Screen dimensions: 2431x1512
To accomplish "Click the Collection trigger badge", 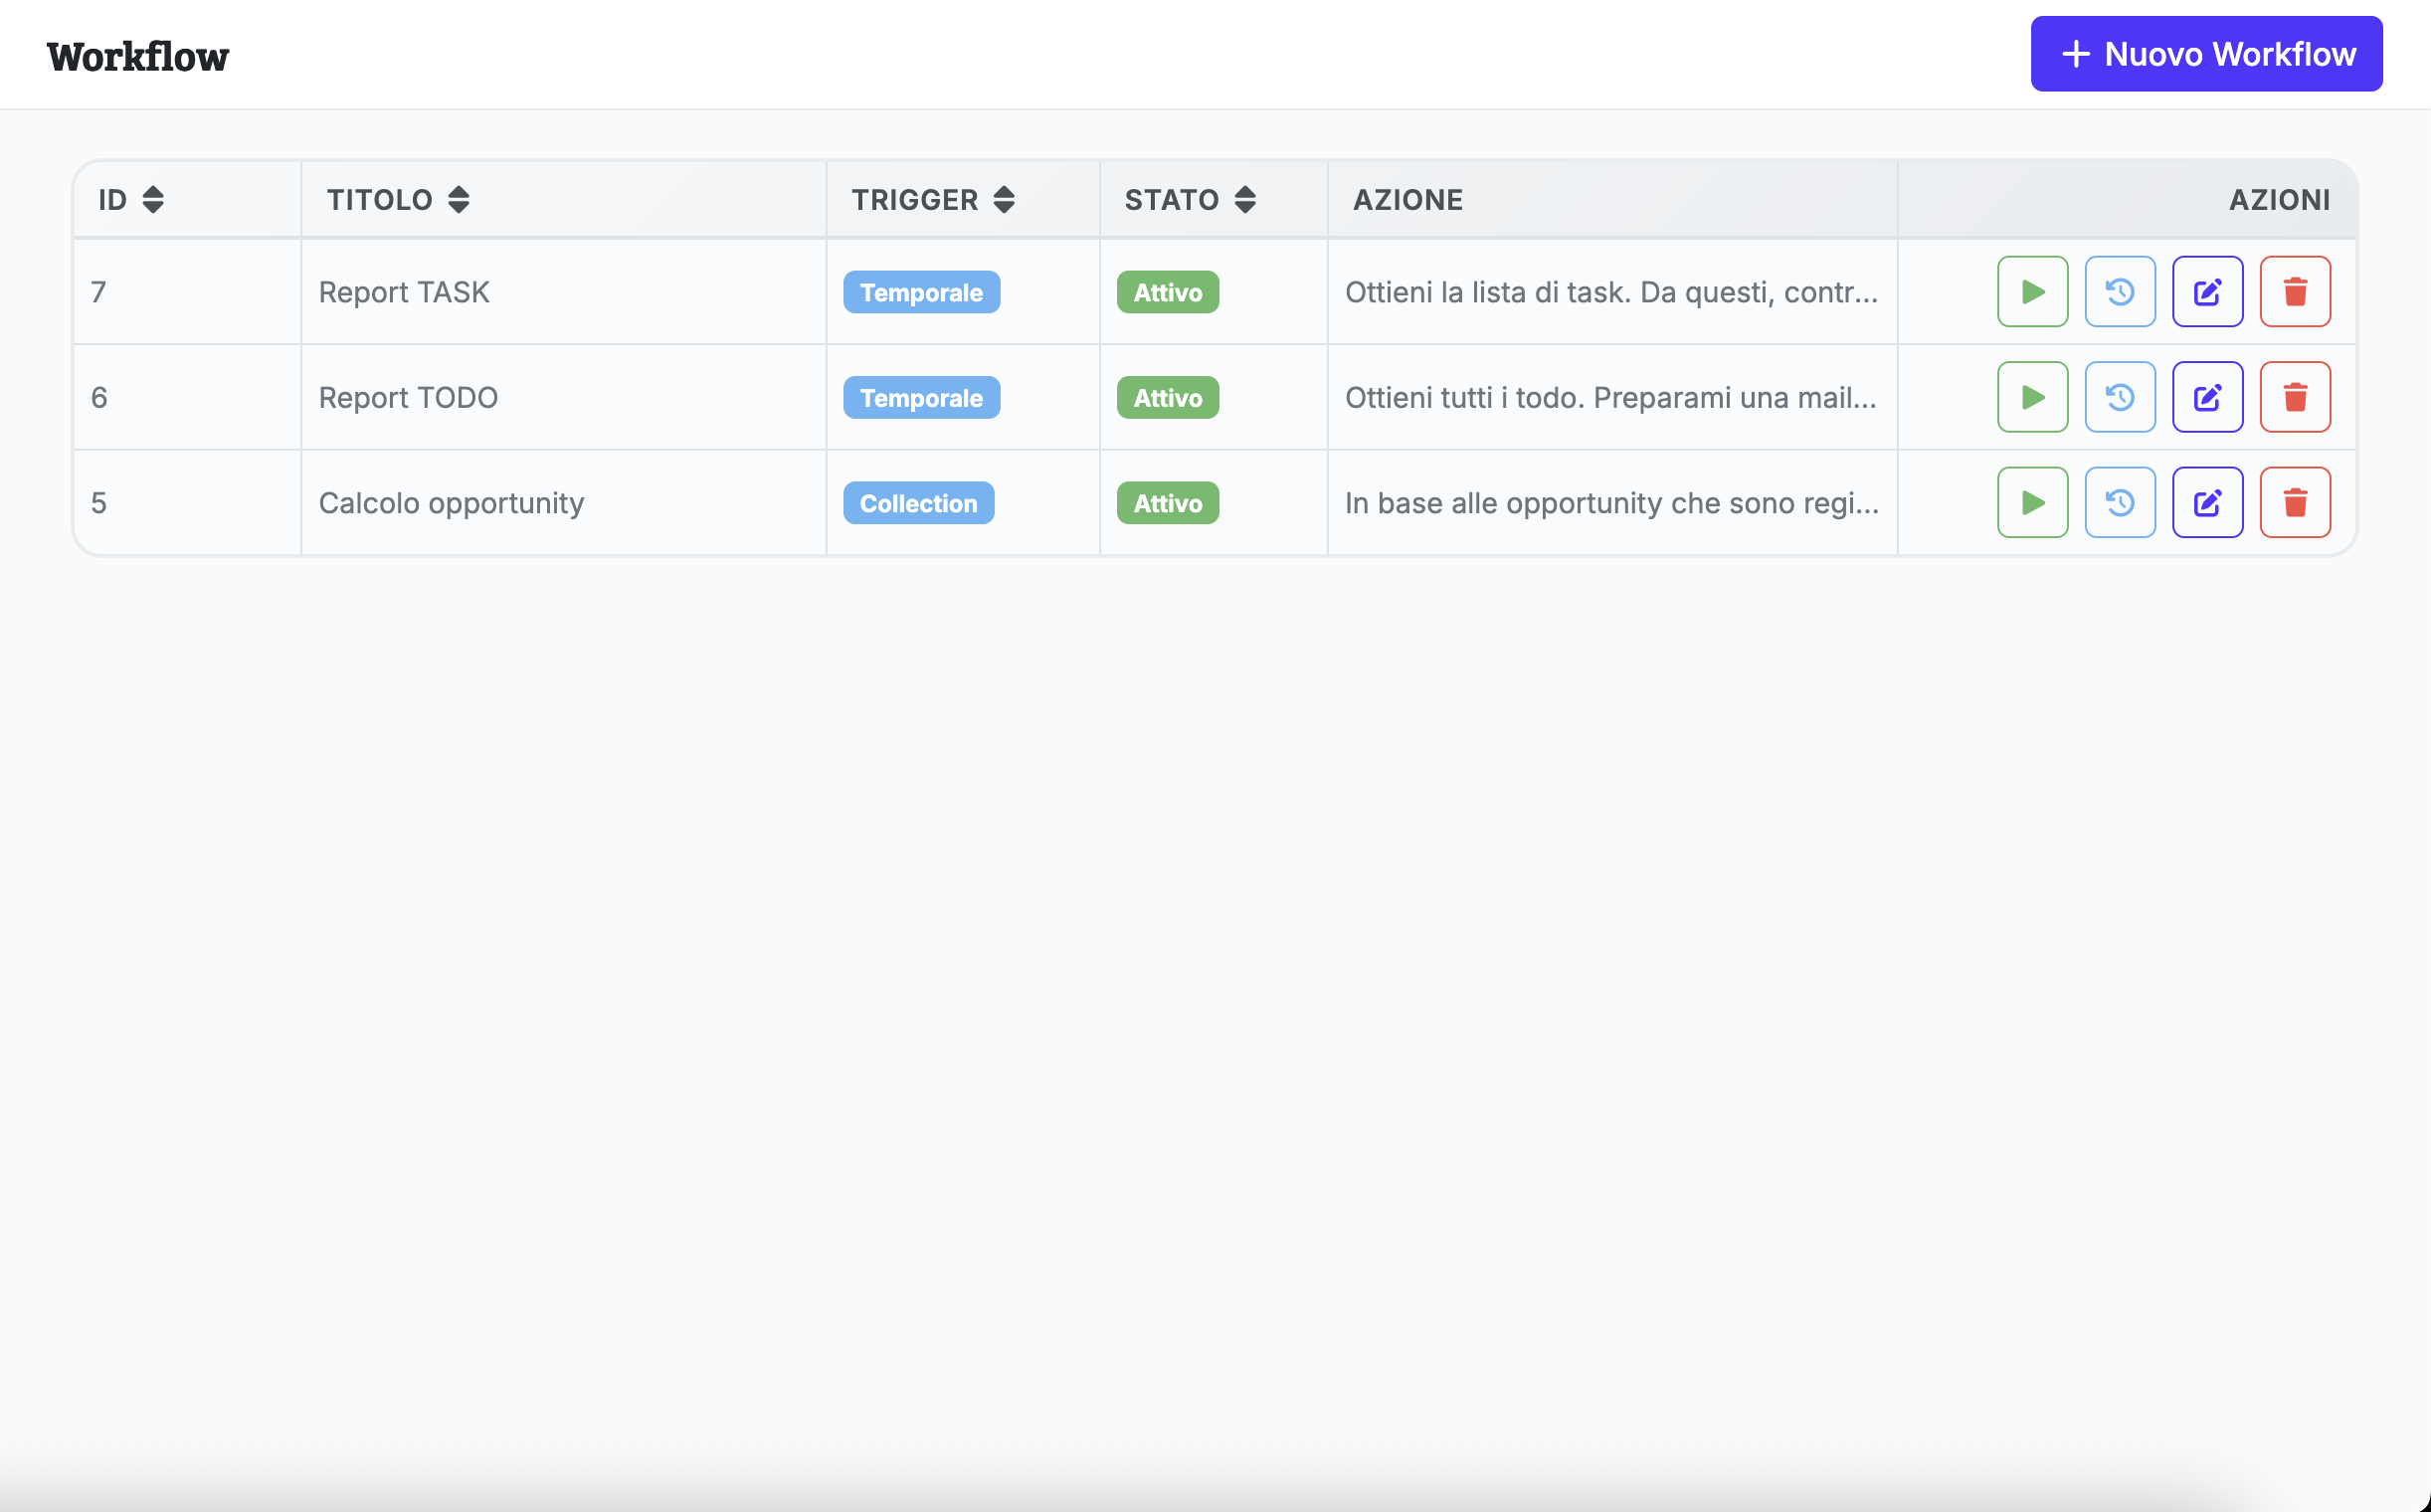I will click(918, 503).
